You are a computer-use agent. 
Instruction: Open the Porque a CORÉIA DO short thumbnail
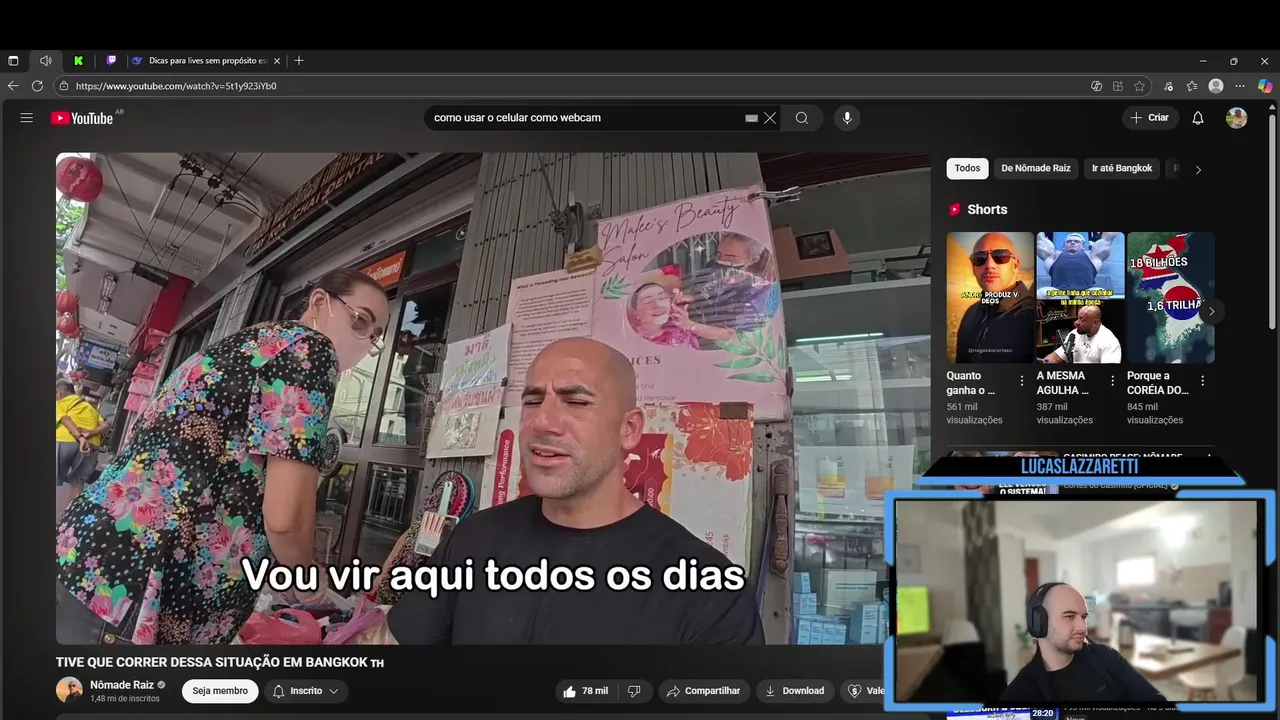(x=1170, y=298)
